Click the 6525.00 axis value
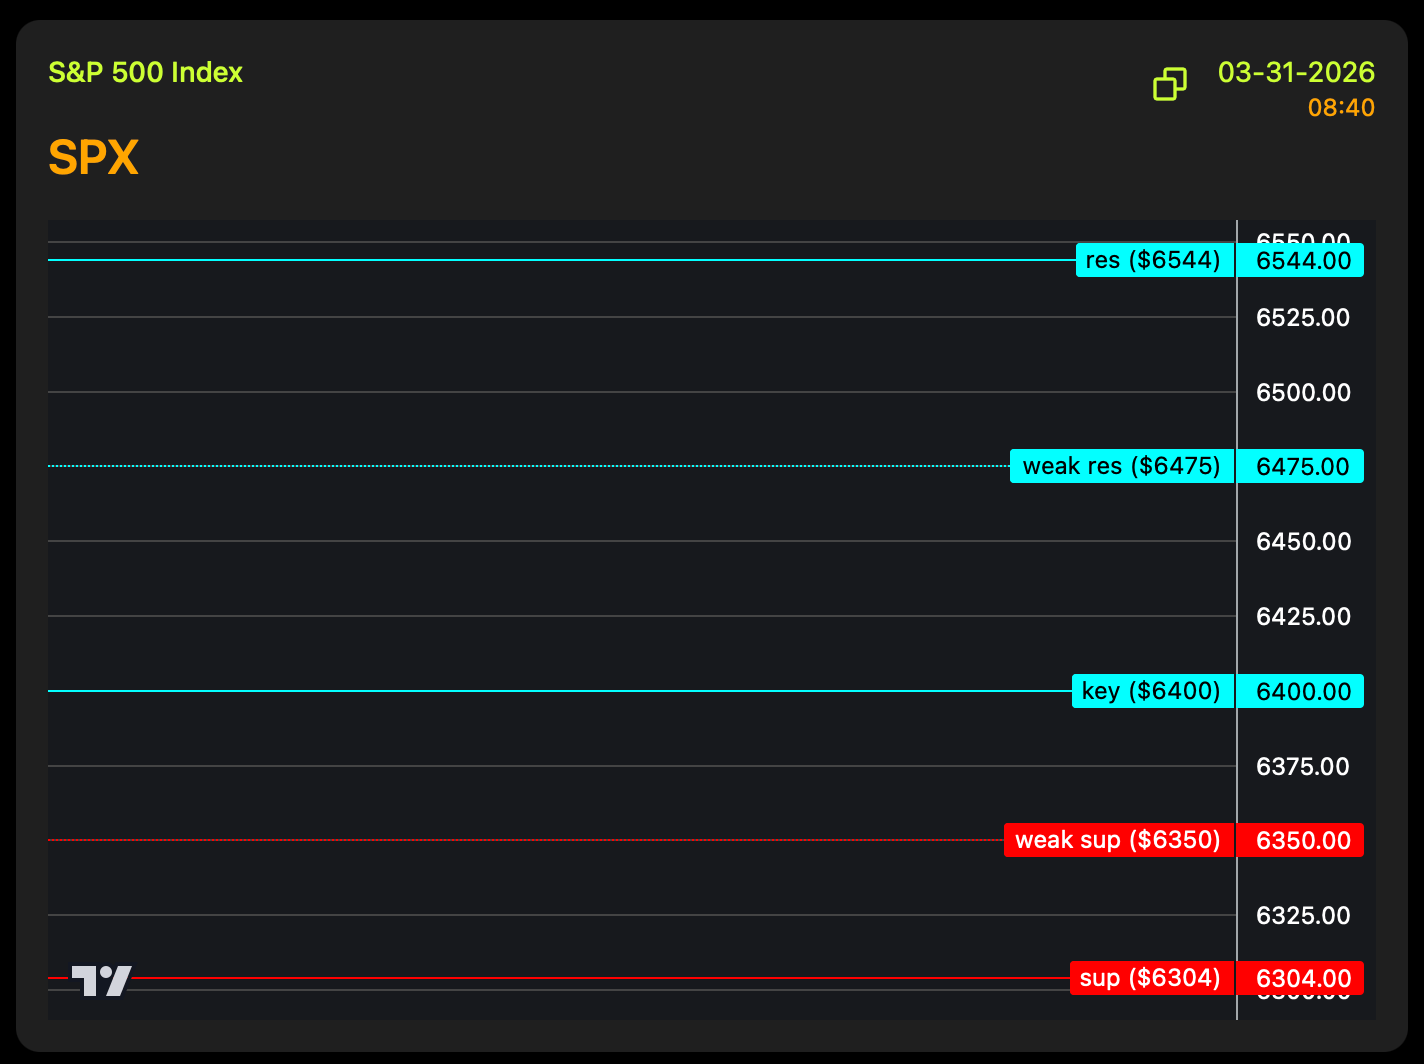Image resolution: width=1424 pixels, height=1064 pixels. coord(1303,318)
